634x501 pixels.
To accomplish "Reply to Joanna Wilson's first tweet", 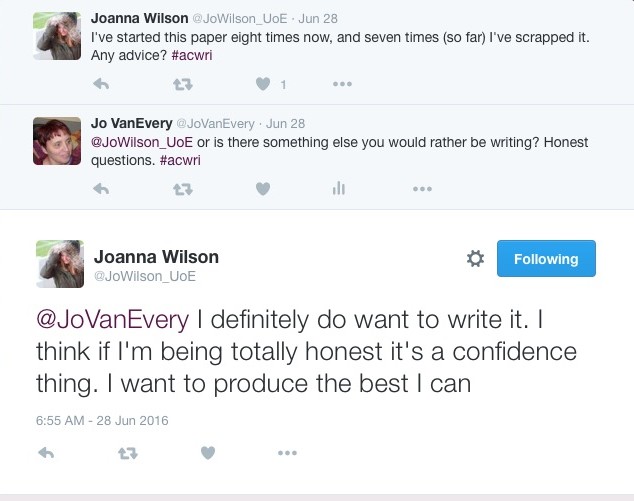I will (x=100, y=84).
